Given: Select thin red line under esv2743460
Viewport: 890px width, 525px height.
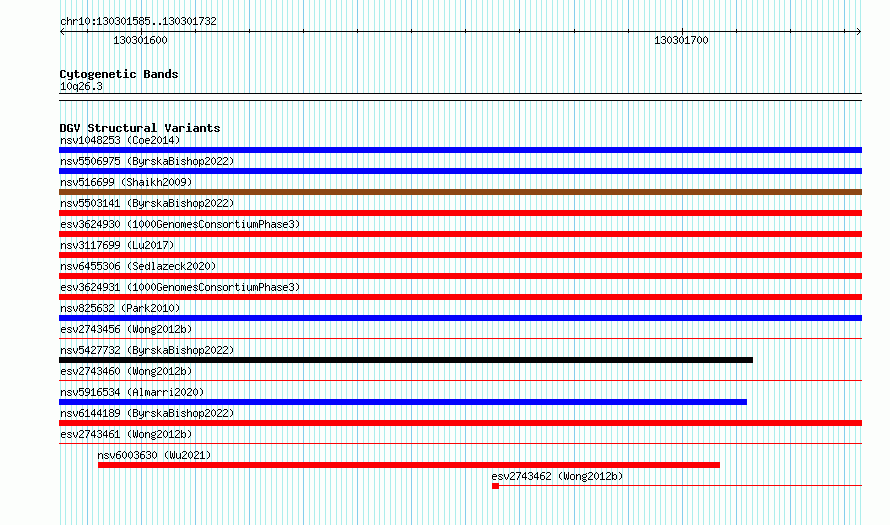Looking at the screenshot, I should click(x=460, y=381).
